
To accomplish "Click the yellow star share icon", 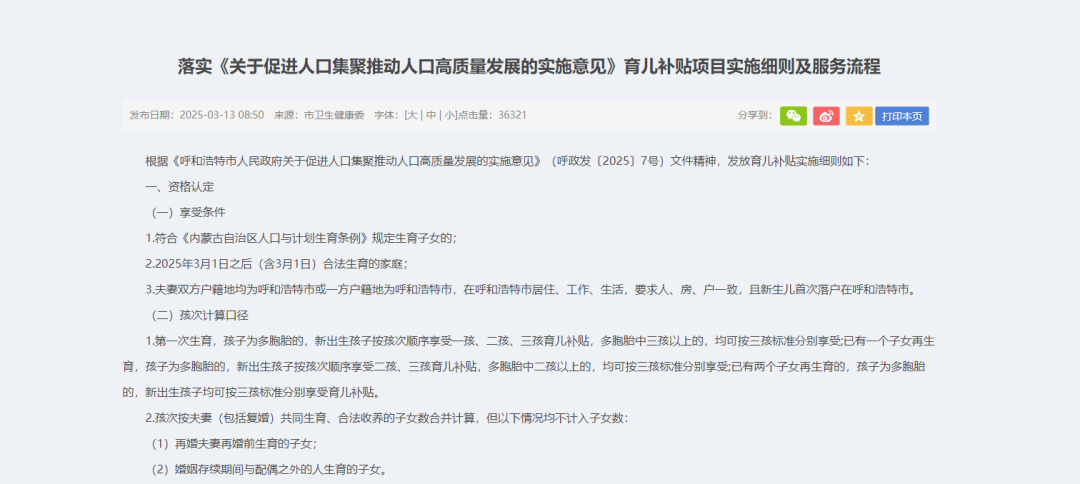I will pyautogui.click(x=859, y=116).
